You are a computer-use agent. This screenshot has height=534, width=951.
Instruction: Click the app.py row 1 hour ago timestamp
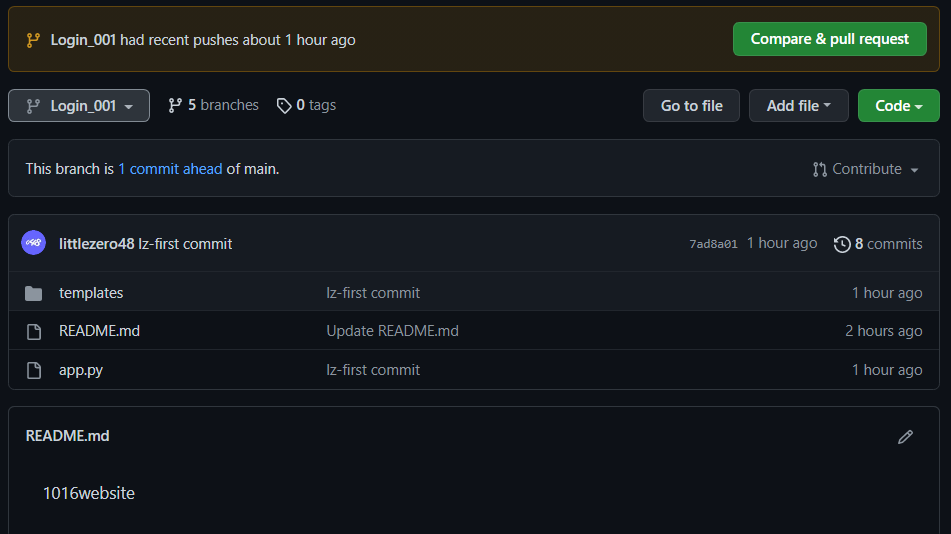coord(887,370)
